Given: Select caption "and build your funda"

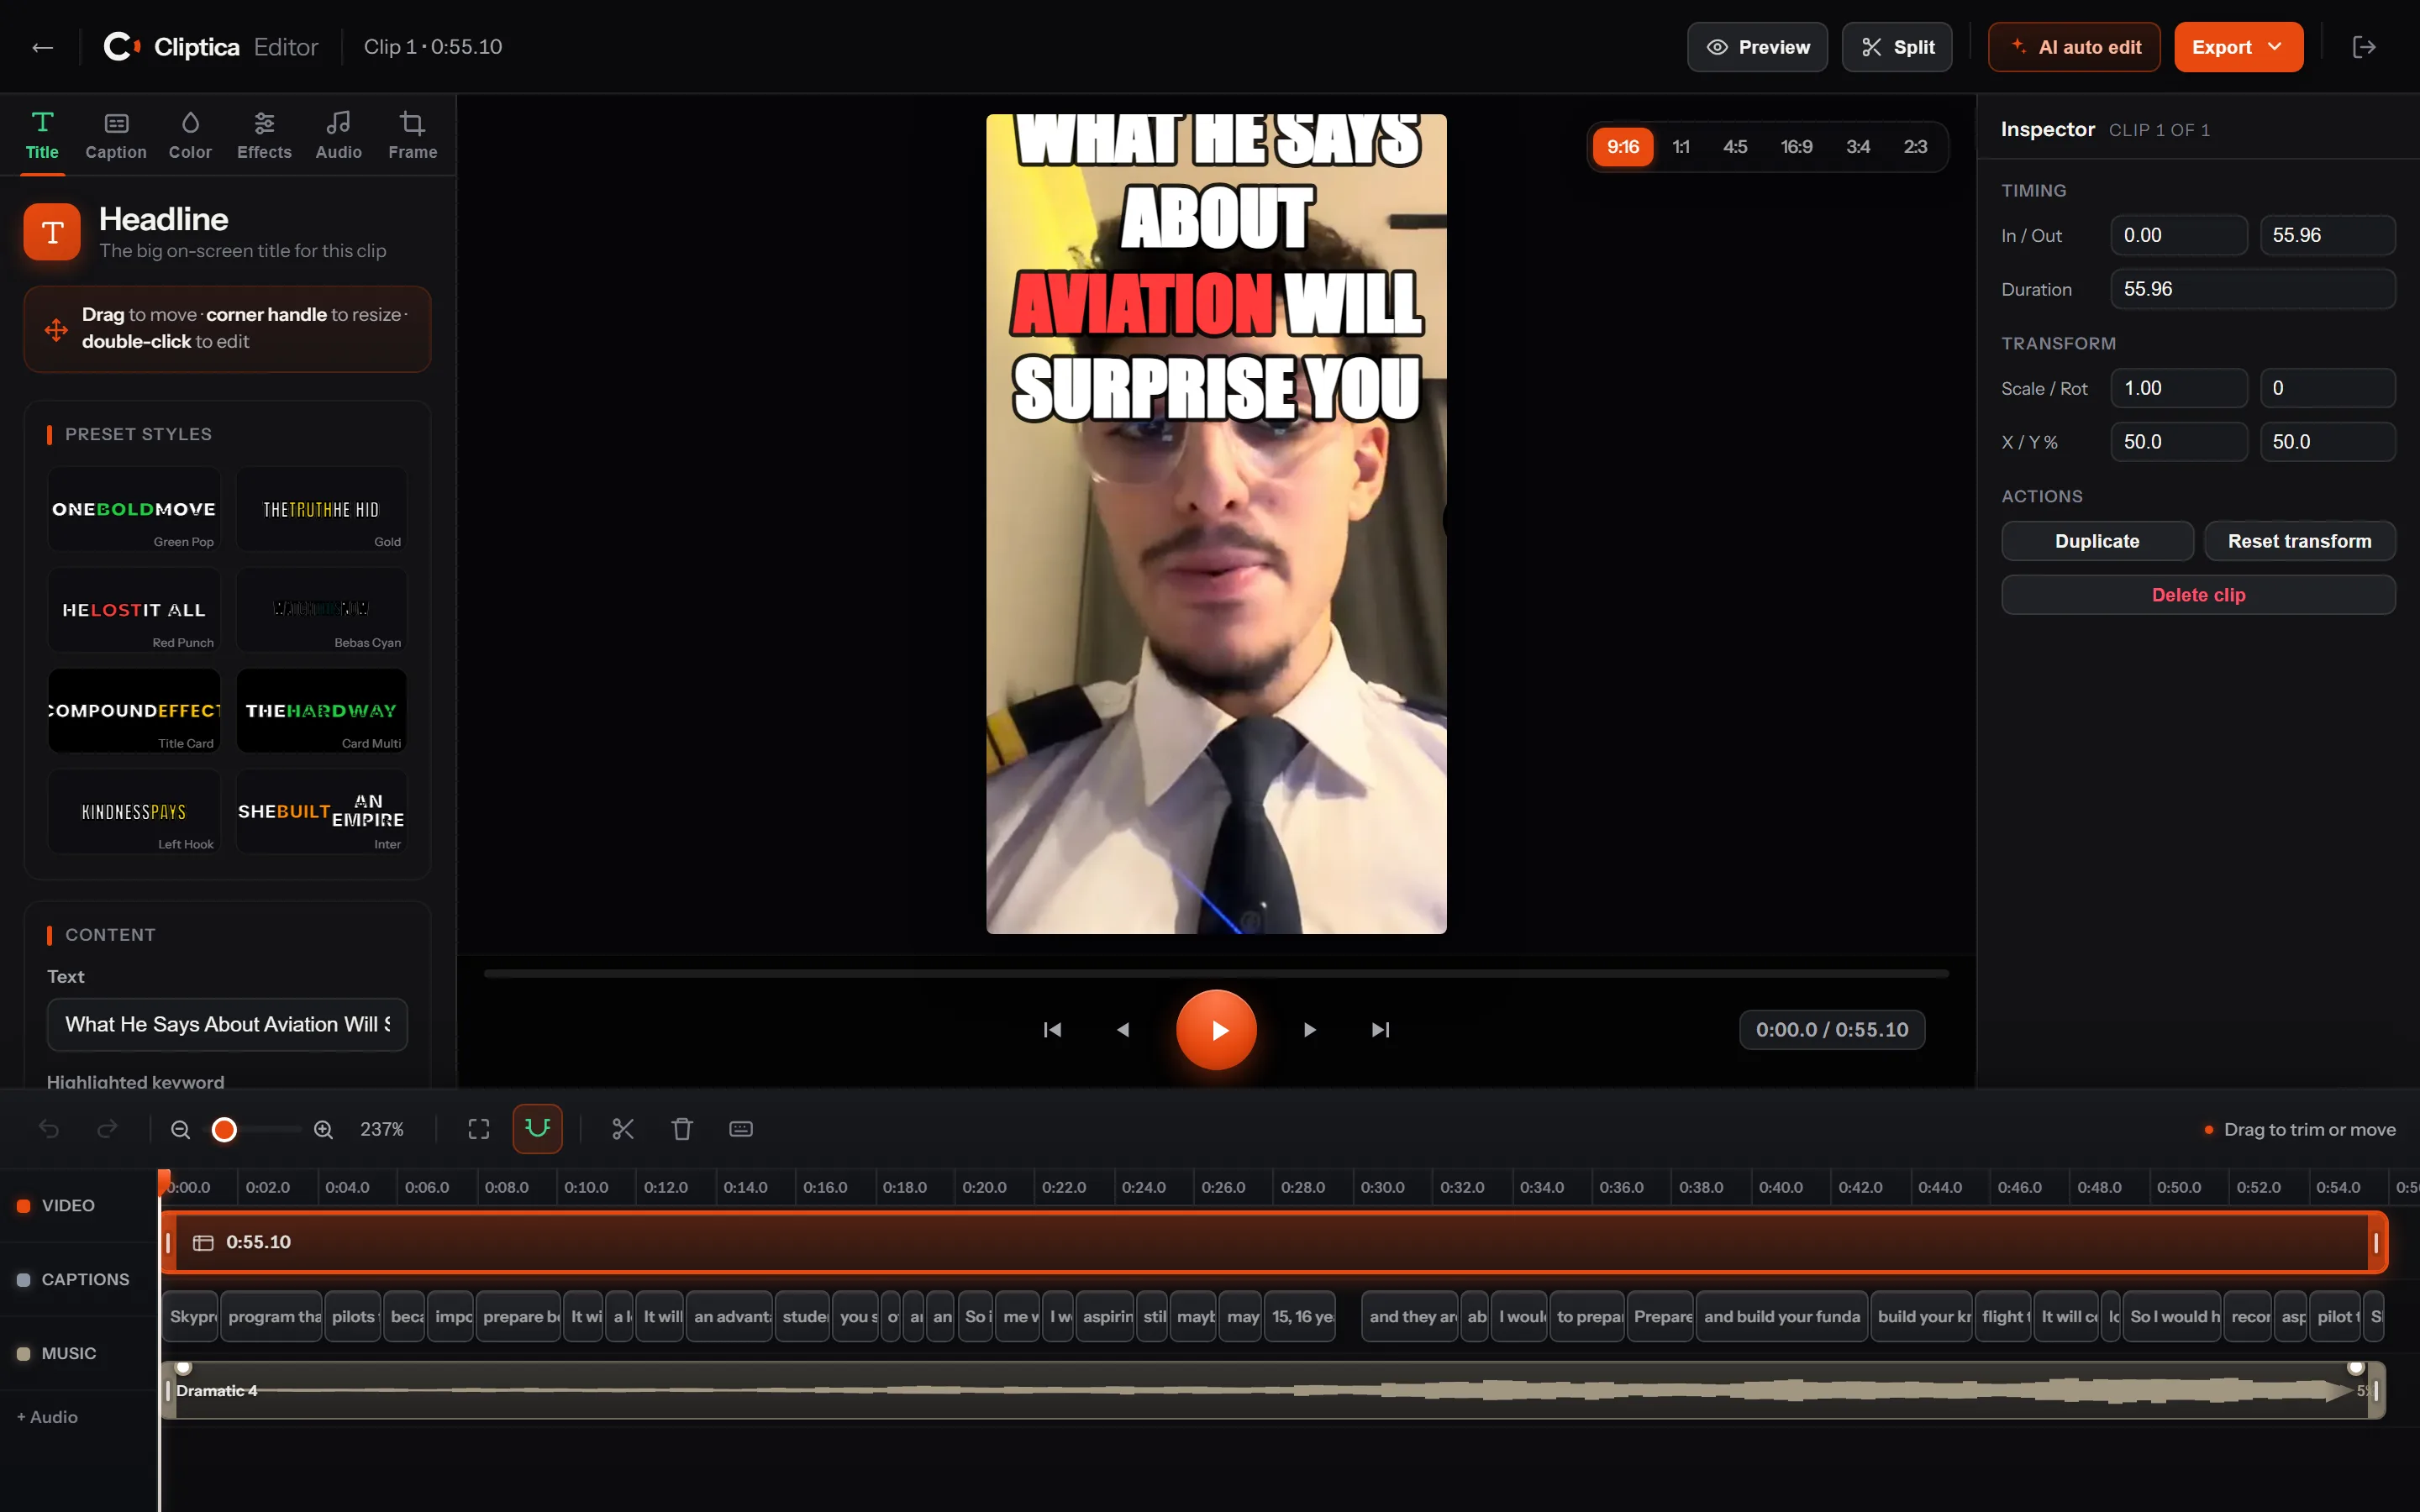Looking at the screenshot, I should tap(1782, 1317).
